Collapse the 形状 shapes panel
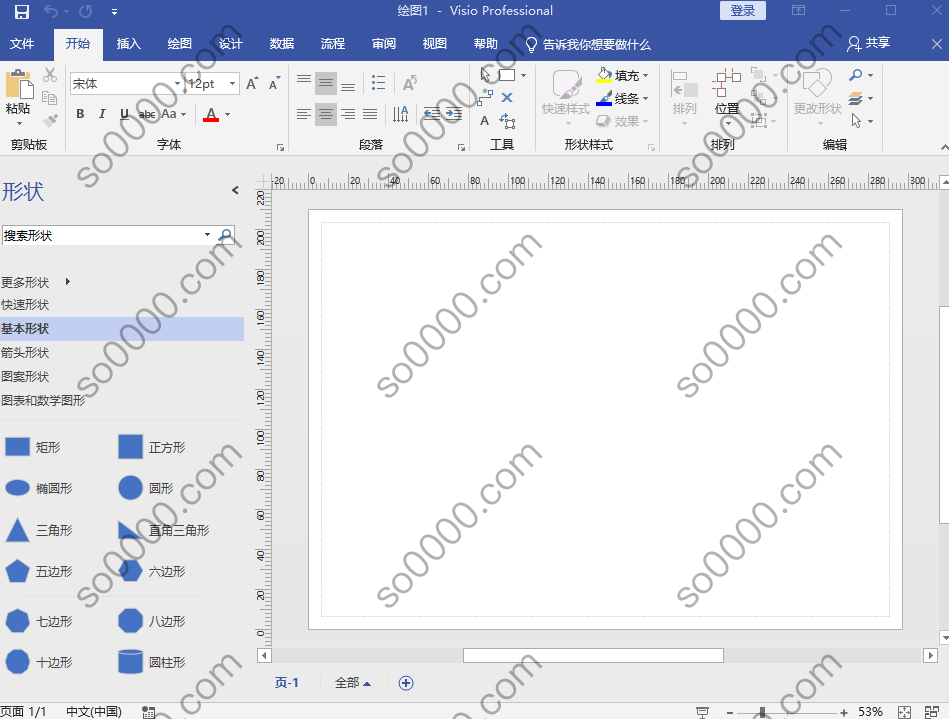The height and width of the screenshot is (719, 949). [235, 190]
